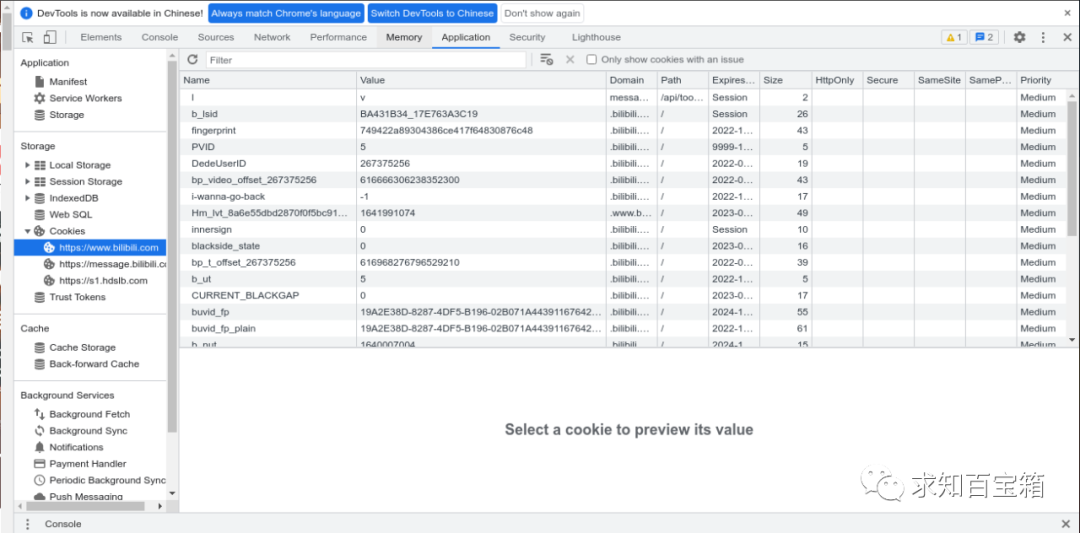Sort by the Value column header

481,80
